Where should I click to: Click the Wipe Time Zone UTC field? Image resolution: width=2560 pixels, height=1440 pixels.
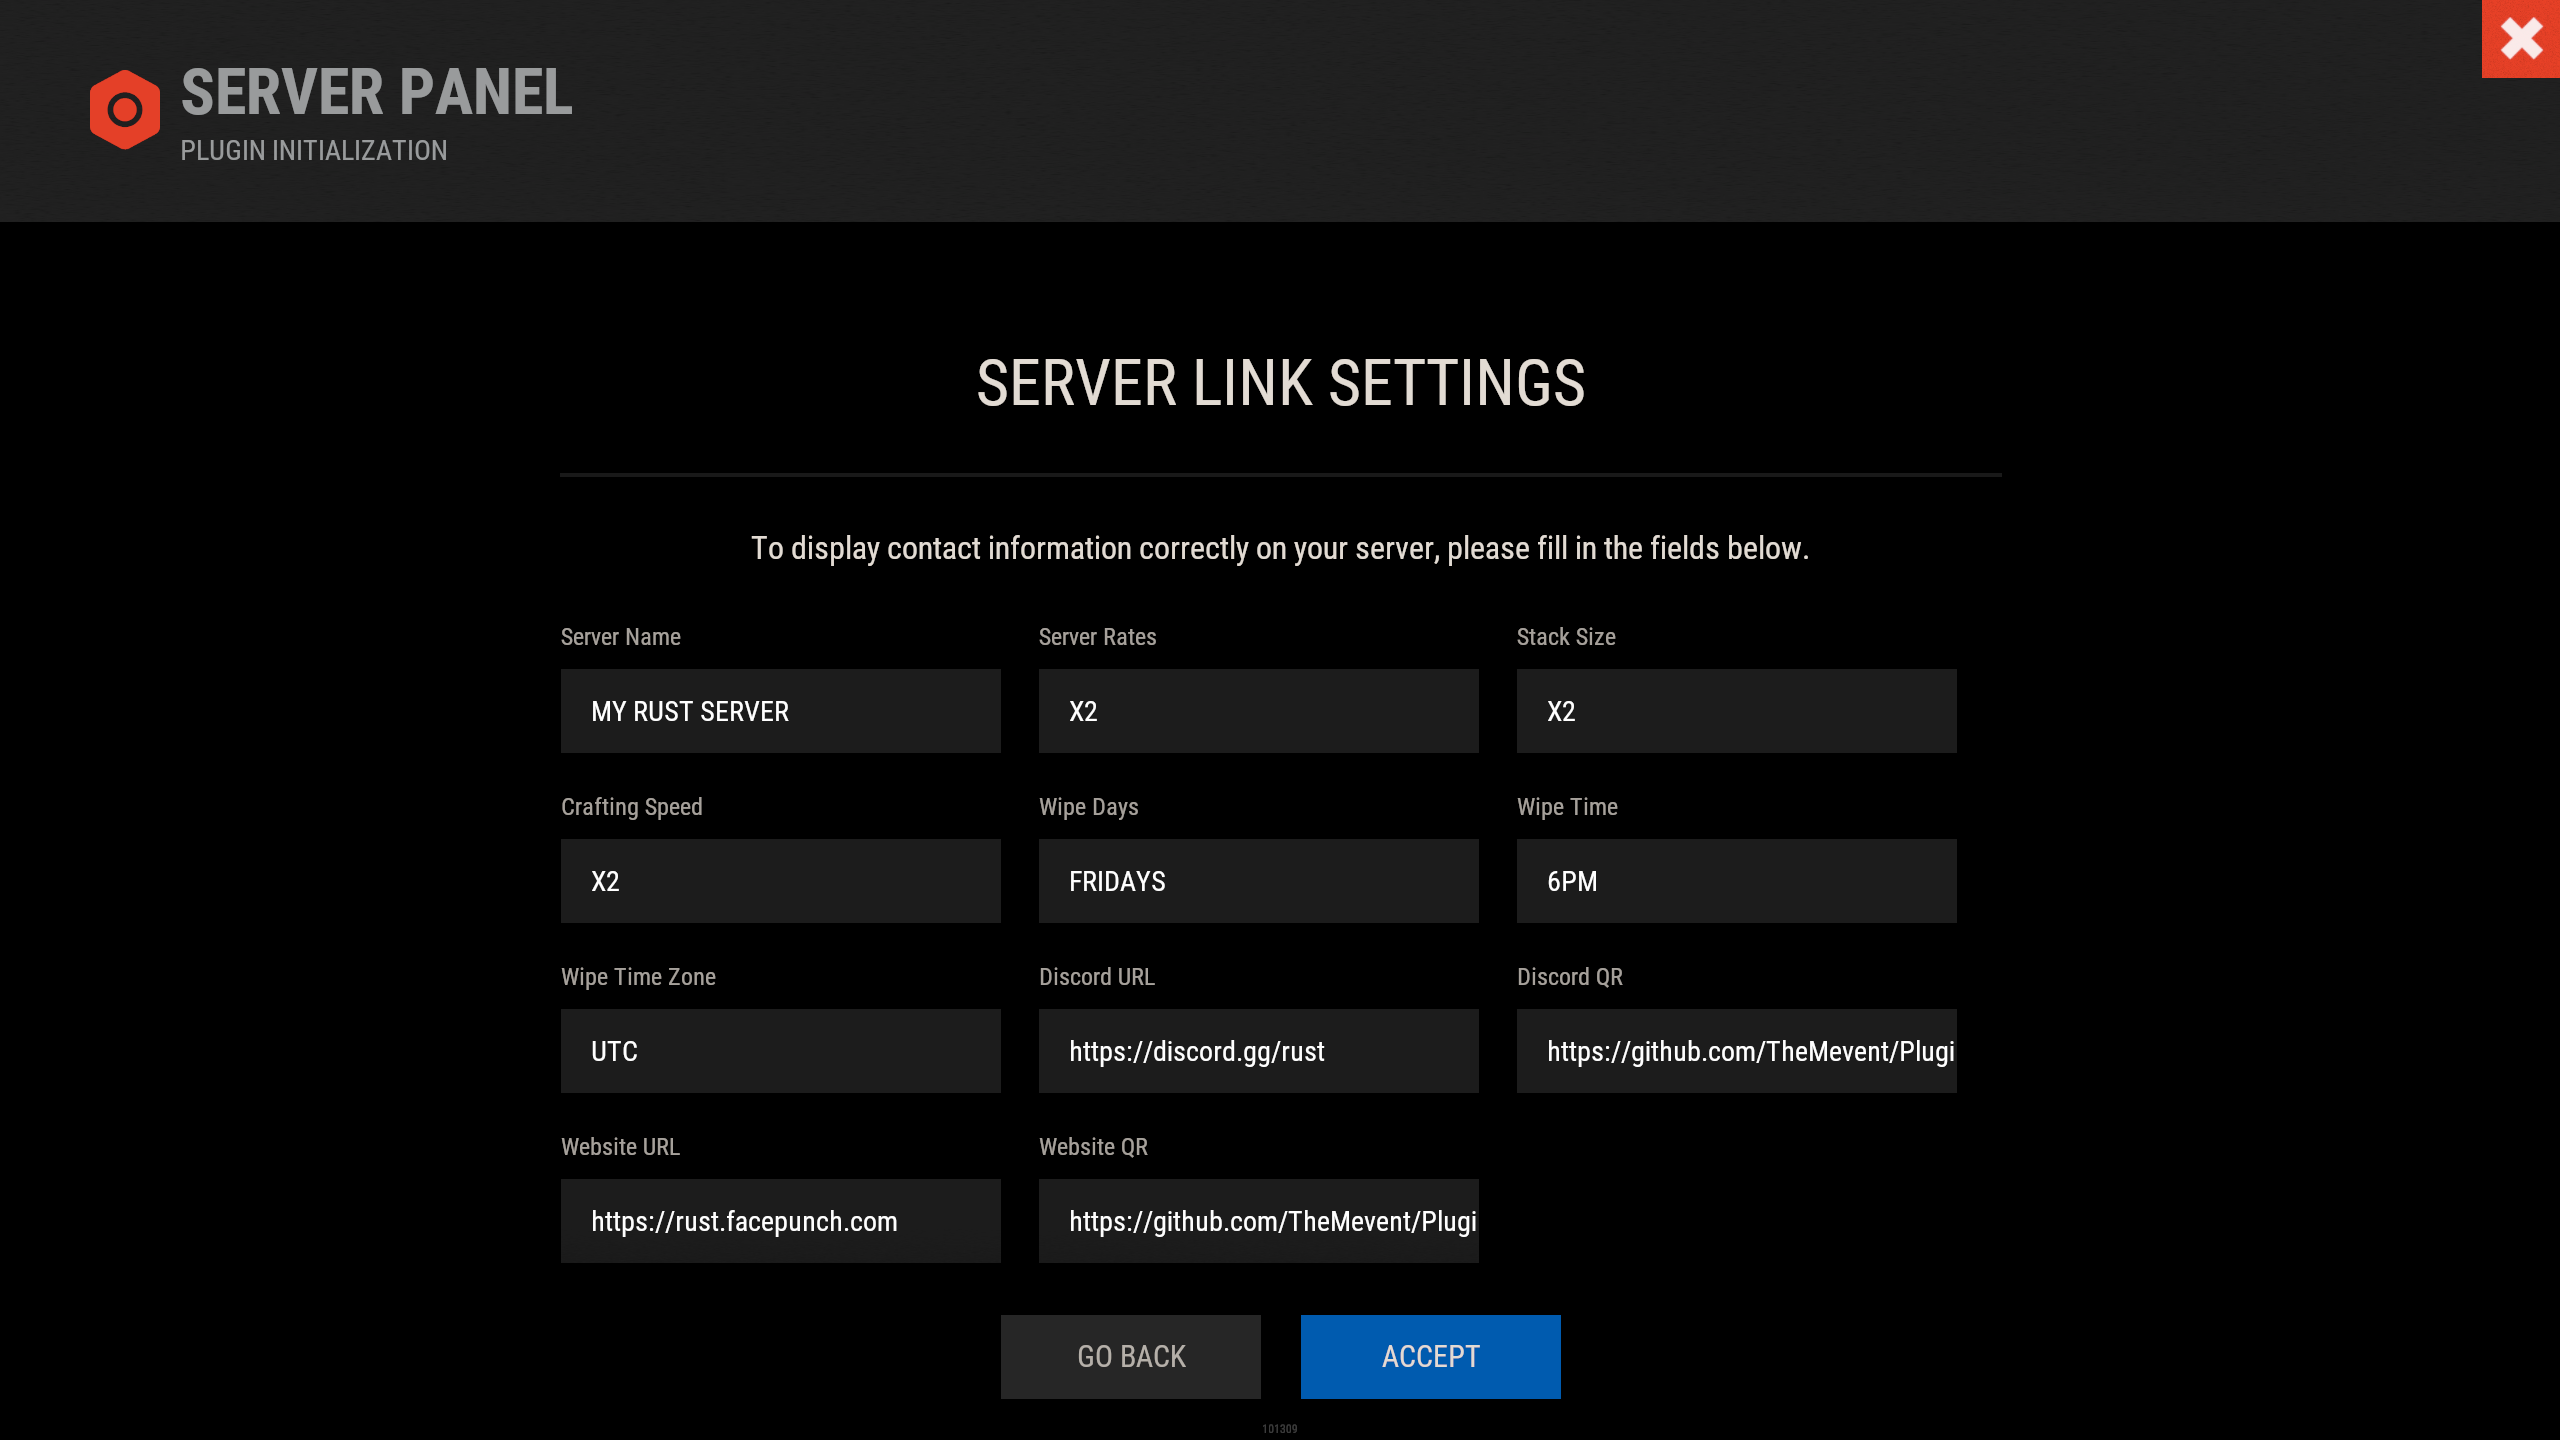point(780,1051)
